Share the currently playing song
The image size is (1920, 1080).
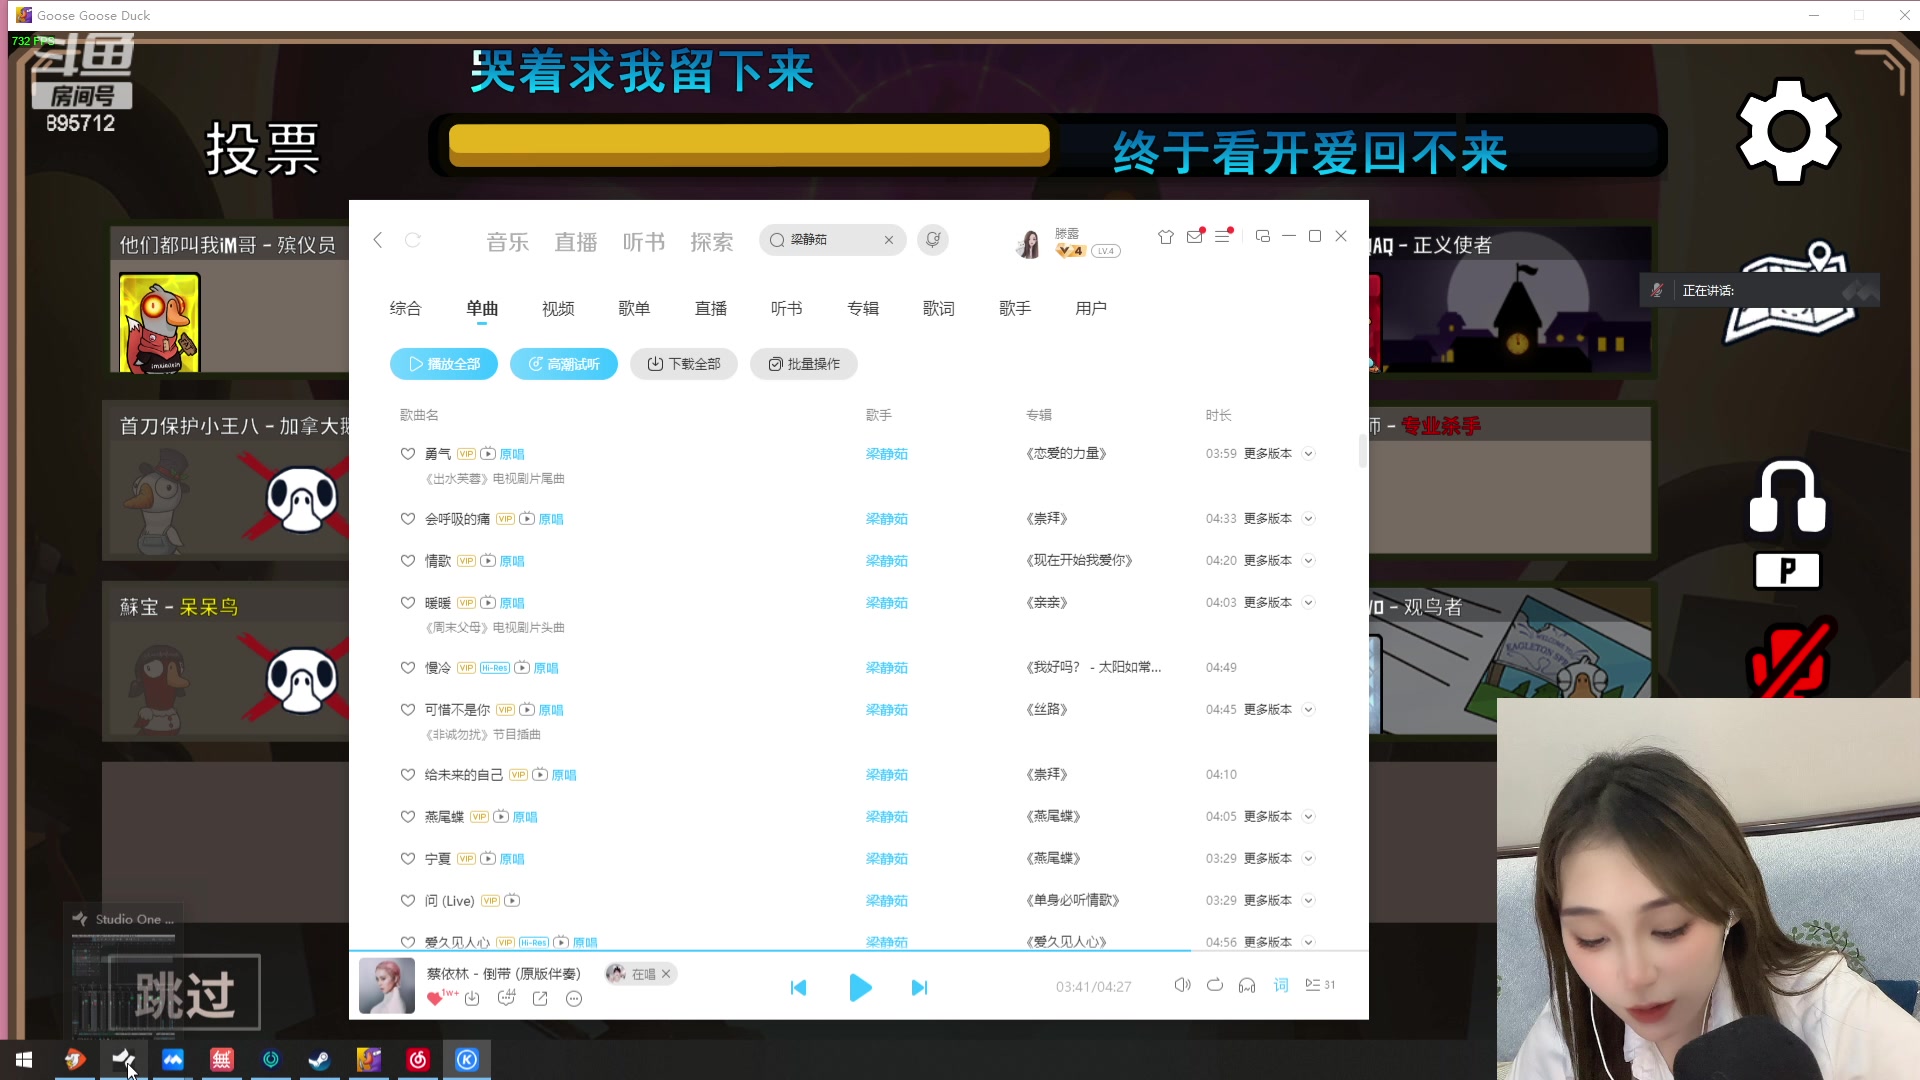tap(540, 998)
